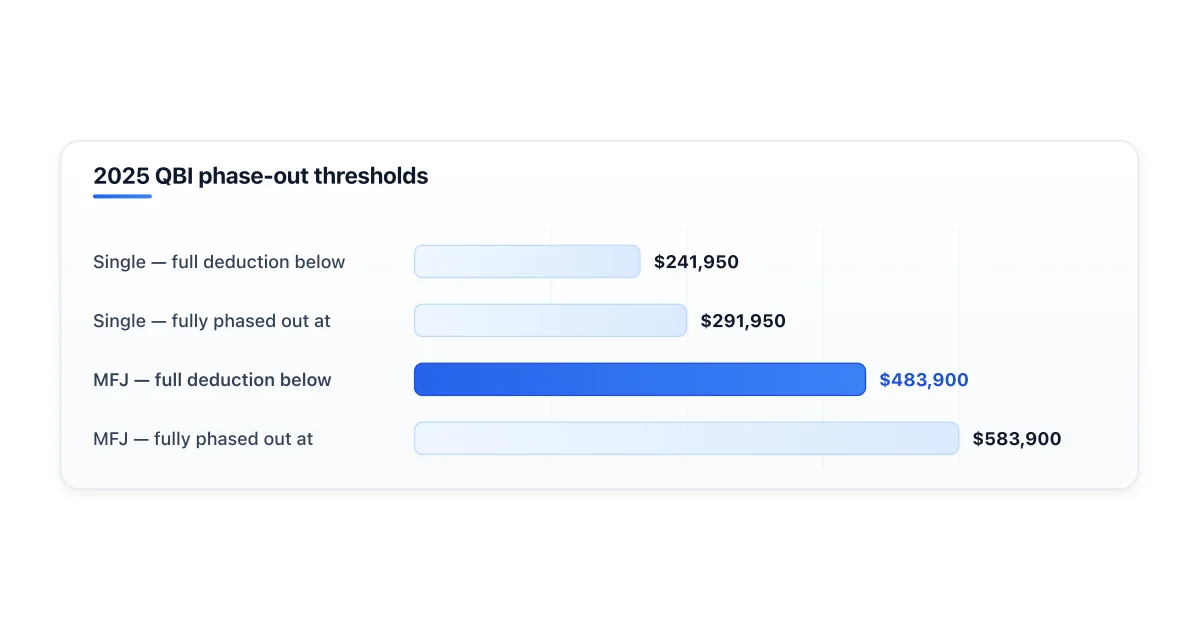Click the blue underline beneath the title
The width and height of the screenshot is (1200, 630).
point(122,196)
